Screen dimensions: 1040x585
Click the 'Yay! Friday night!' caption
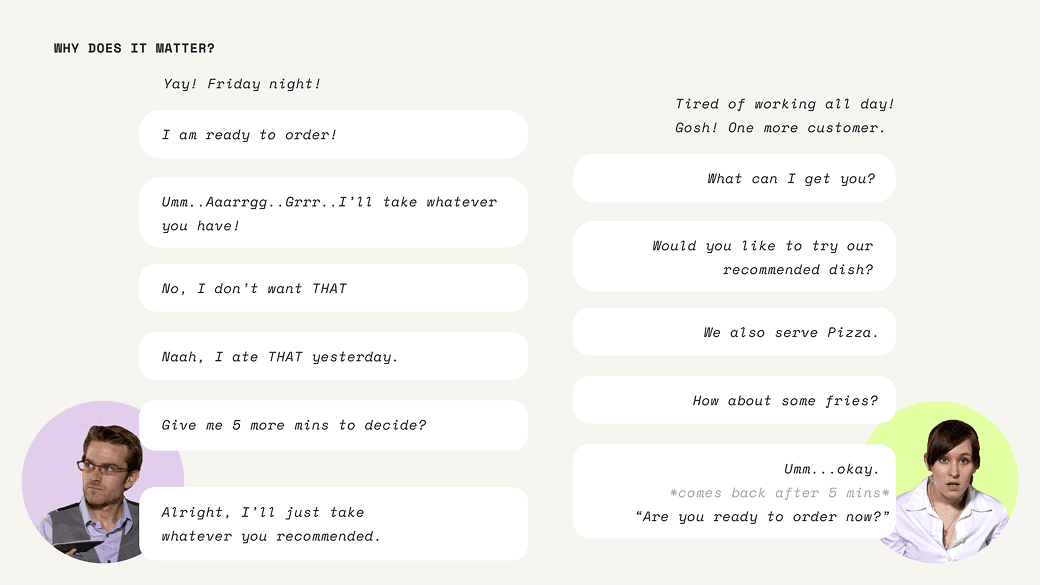242,84
